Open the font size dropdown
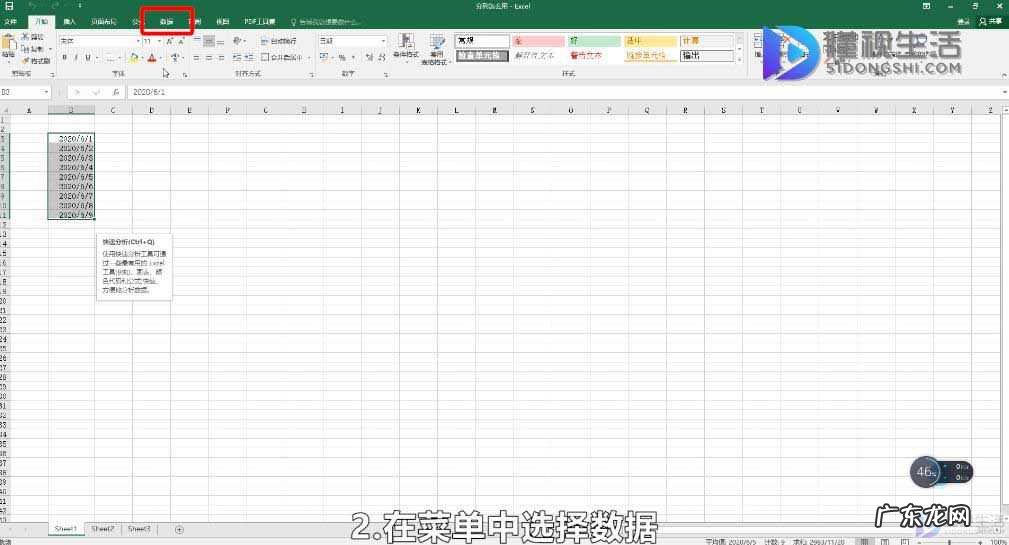Image resolution: width=1009 pixels, height=545 pixels. coord(160,41)
